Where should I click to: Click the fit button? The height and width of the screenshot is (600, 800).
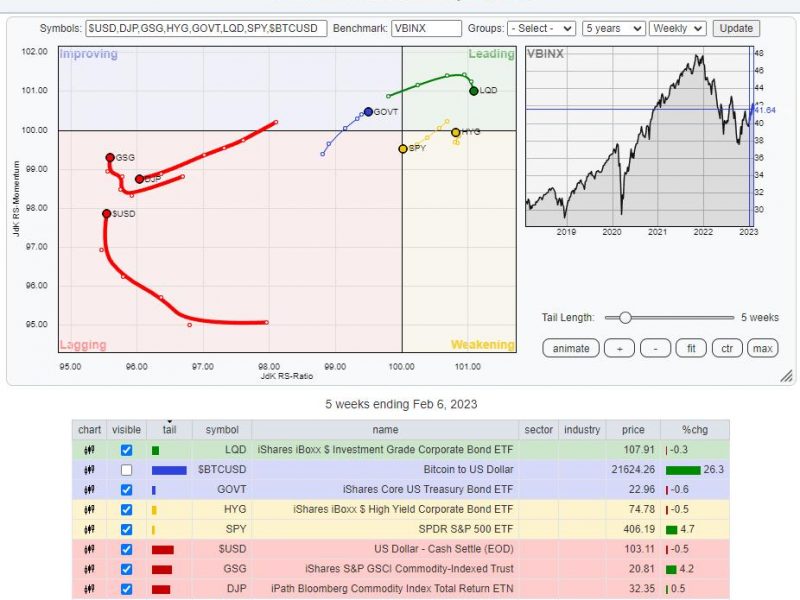click(x=691, y=348)
